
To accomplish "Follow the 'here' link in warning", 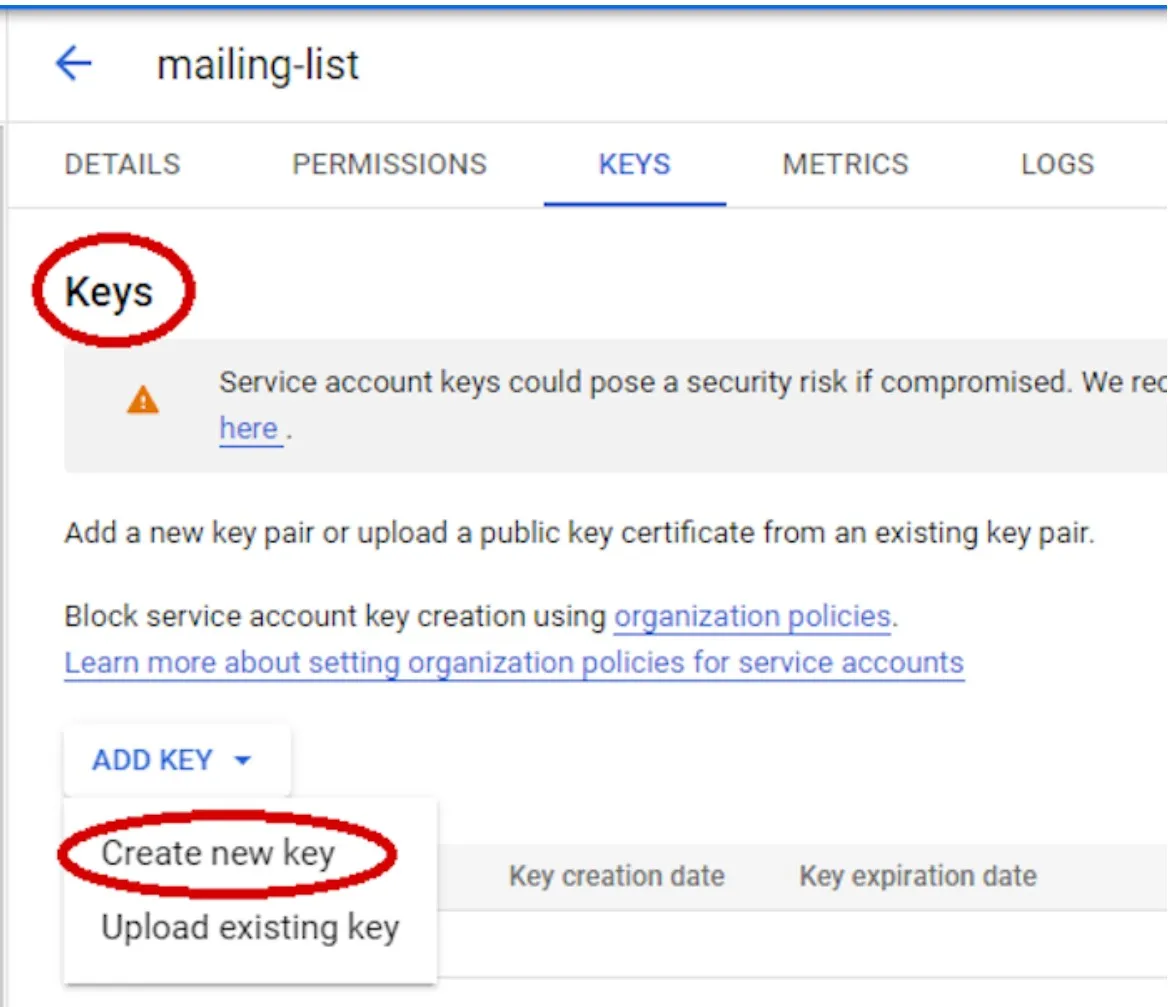I will tap(249, 429).
